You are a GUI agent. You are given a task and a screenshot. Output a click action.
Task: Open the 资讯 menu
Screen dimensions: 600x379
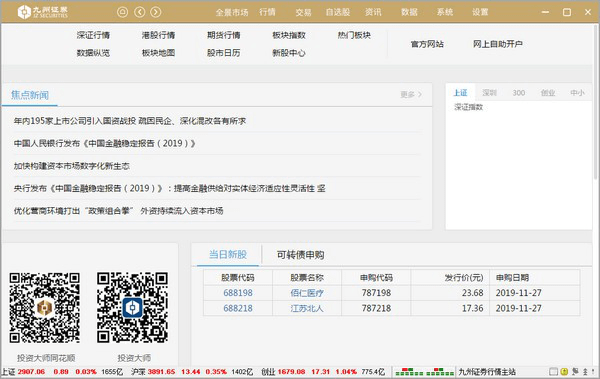pyautogui.click(x=373, y=12)
